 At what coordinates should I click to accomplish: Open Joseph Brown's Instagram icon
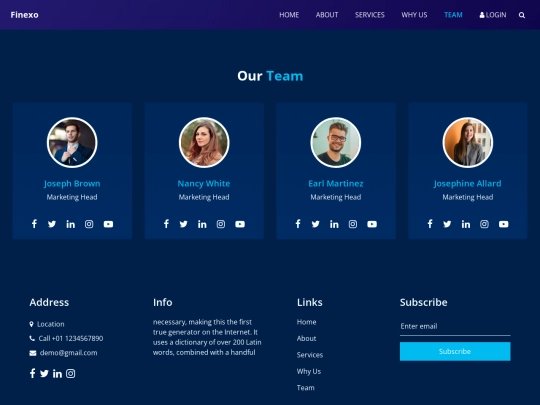[89, 224]
